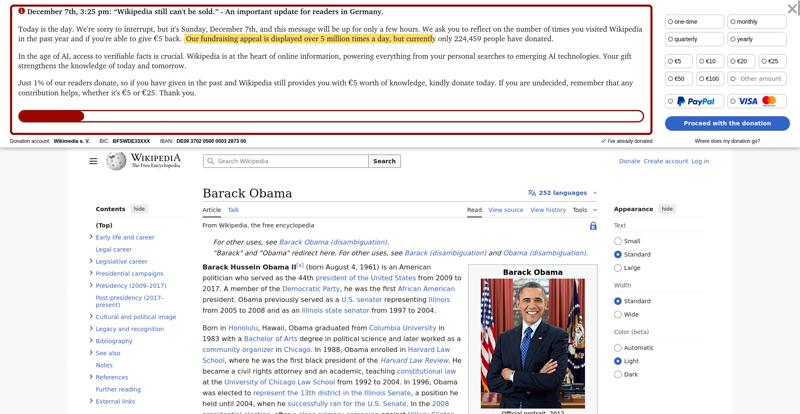Select the monthly donation frequency
Screen dimensions: 800x414
pos(757,21)
